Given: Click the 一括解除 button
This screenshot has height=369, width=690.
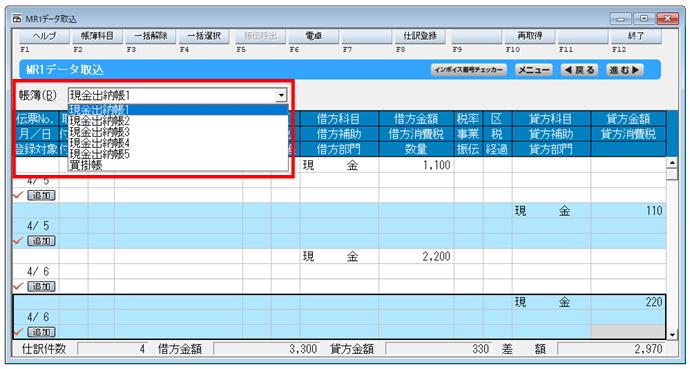Looking at the screenshot, I should click(x=150, y=37).
